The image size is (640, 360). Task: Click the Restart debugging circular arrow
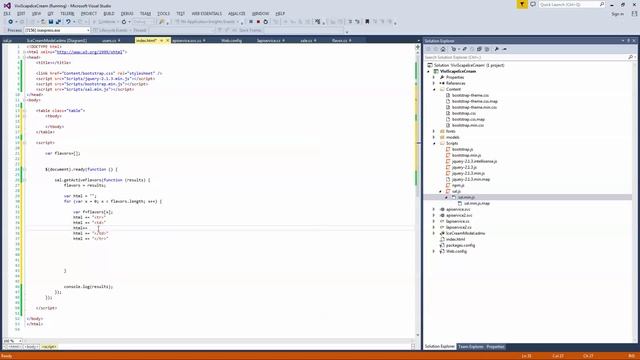coord(266,22)
